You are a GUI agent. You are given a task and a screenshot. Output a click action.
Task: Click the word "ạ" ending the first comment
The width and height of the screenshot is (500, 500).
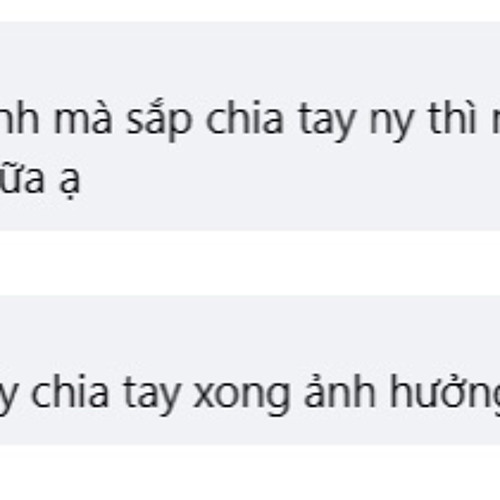click(70, 180)
